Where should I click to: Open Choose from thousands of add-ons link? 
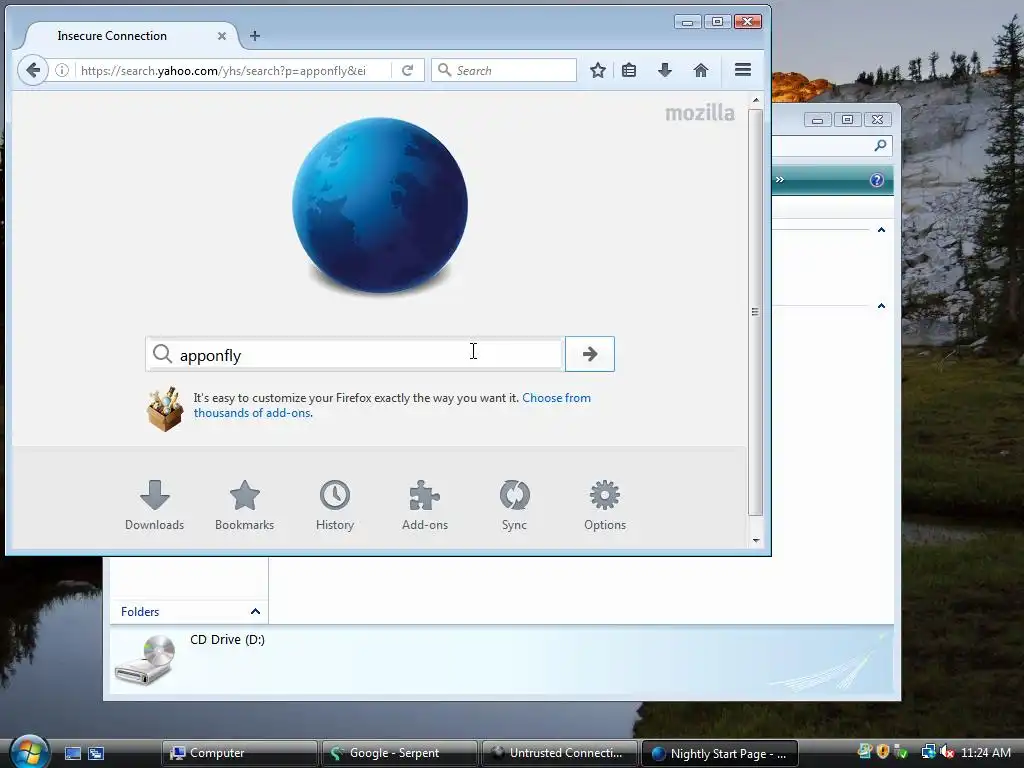pos(392,405)
